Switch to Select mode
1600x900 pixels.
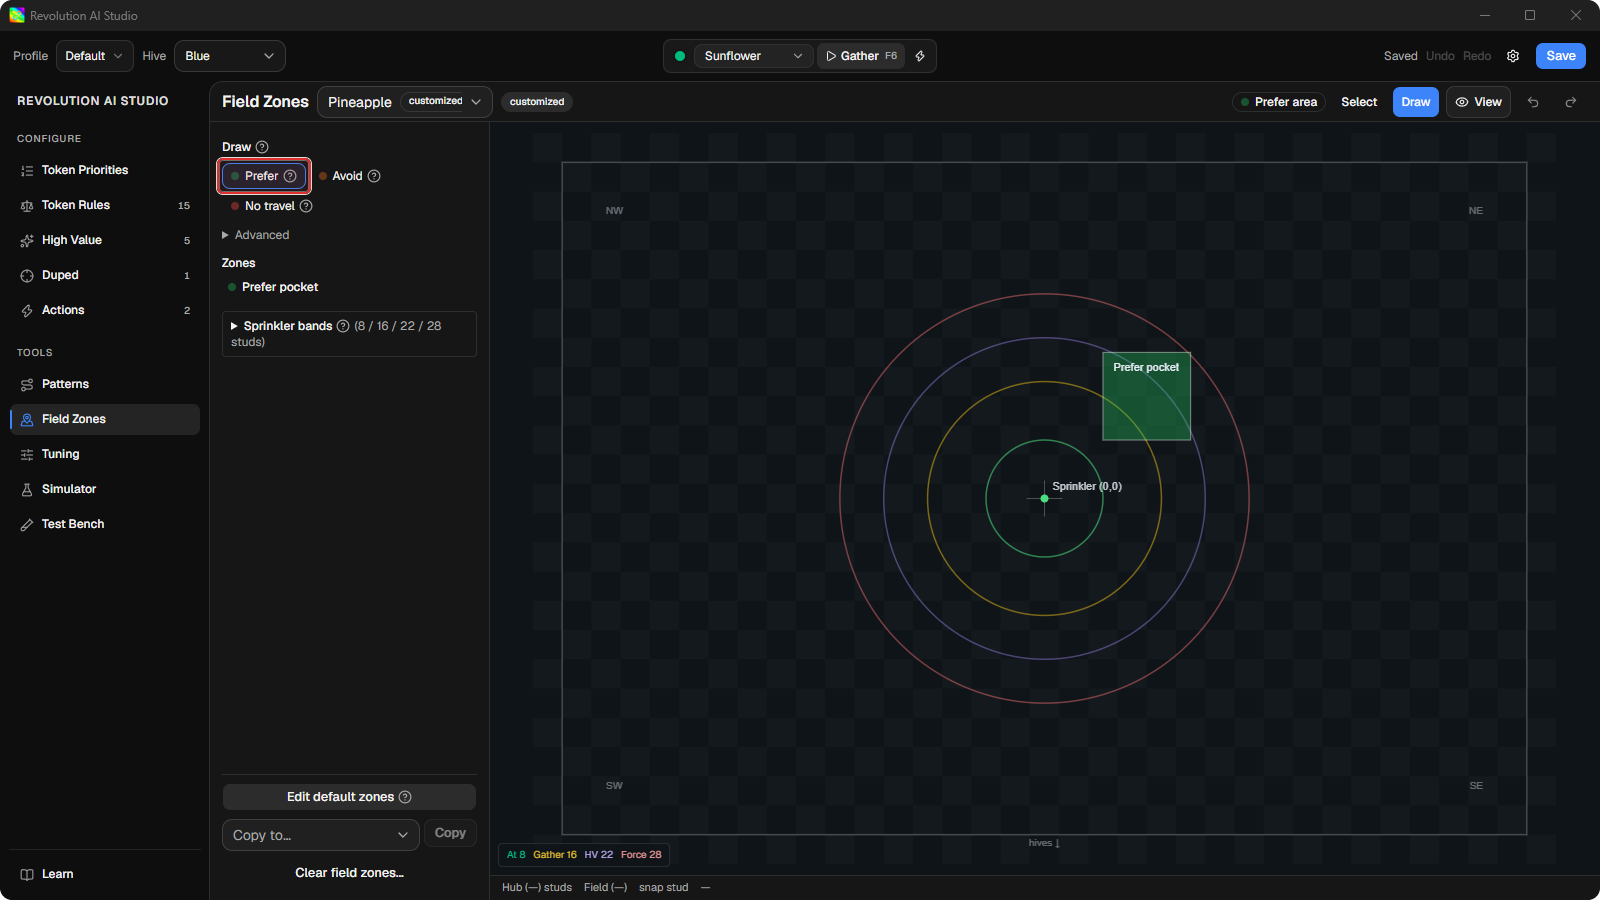(x=1359, y=102)
